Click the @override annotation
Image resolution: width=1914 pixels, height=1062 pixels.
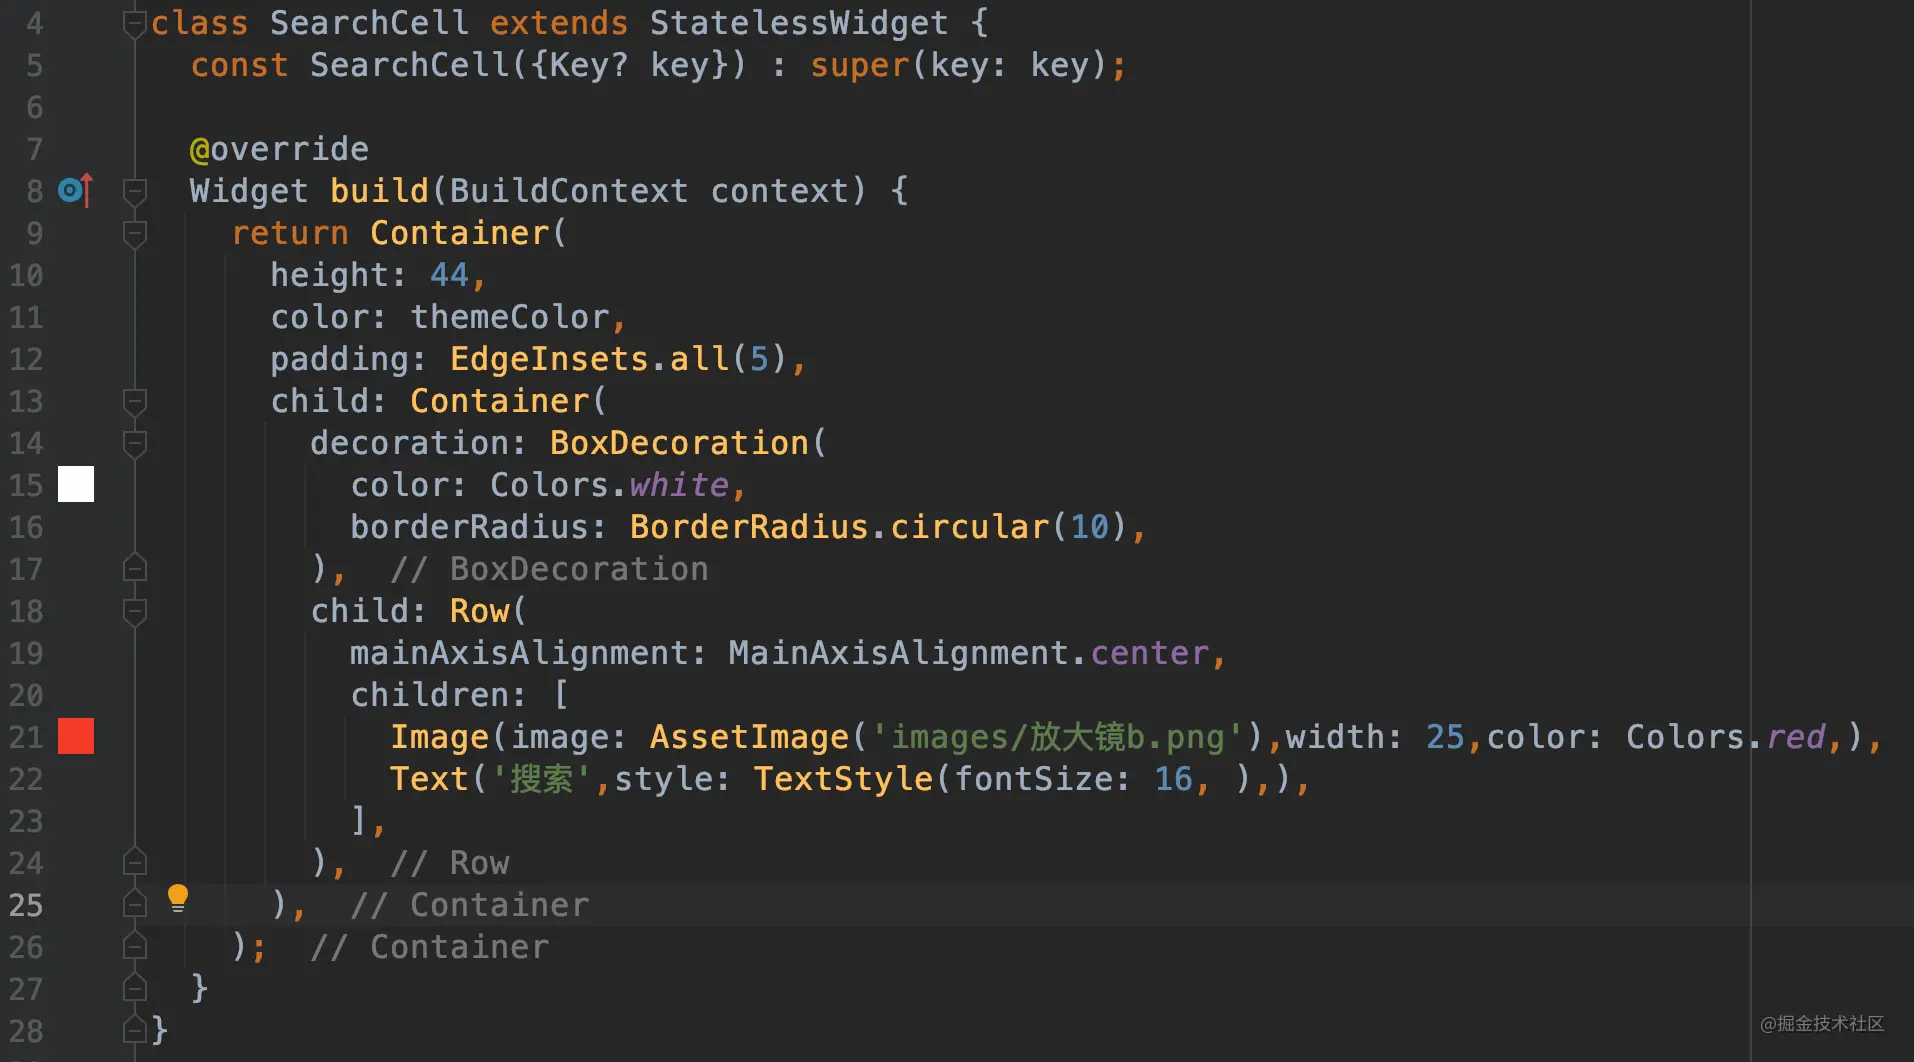click(x=279, y=149)
